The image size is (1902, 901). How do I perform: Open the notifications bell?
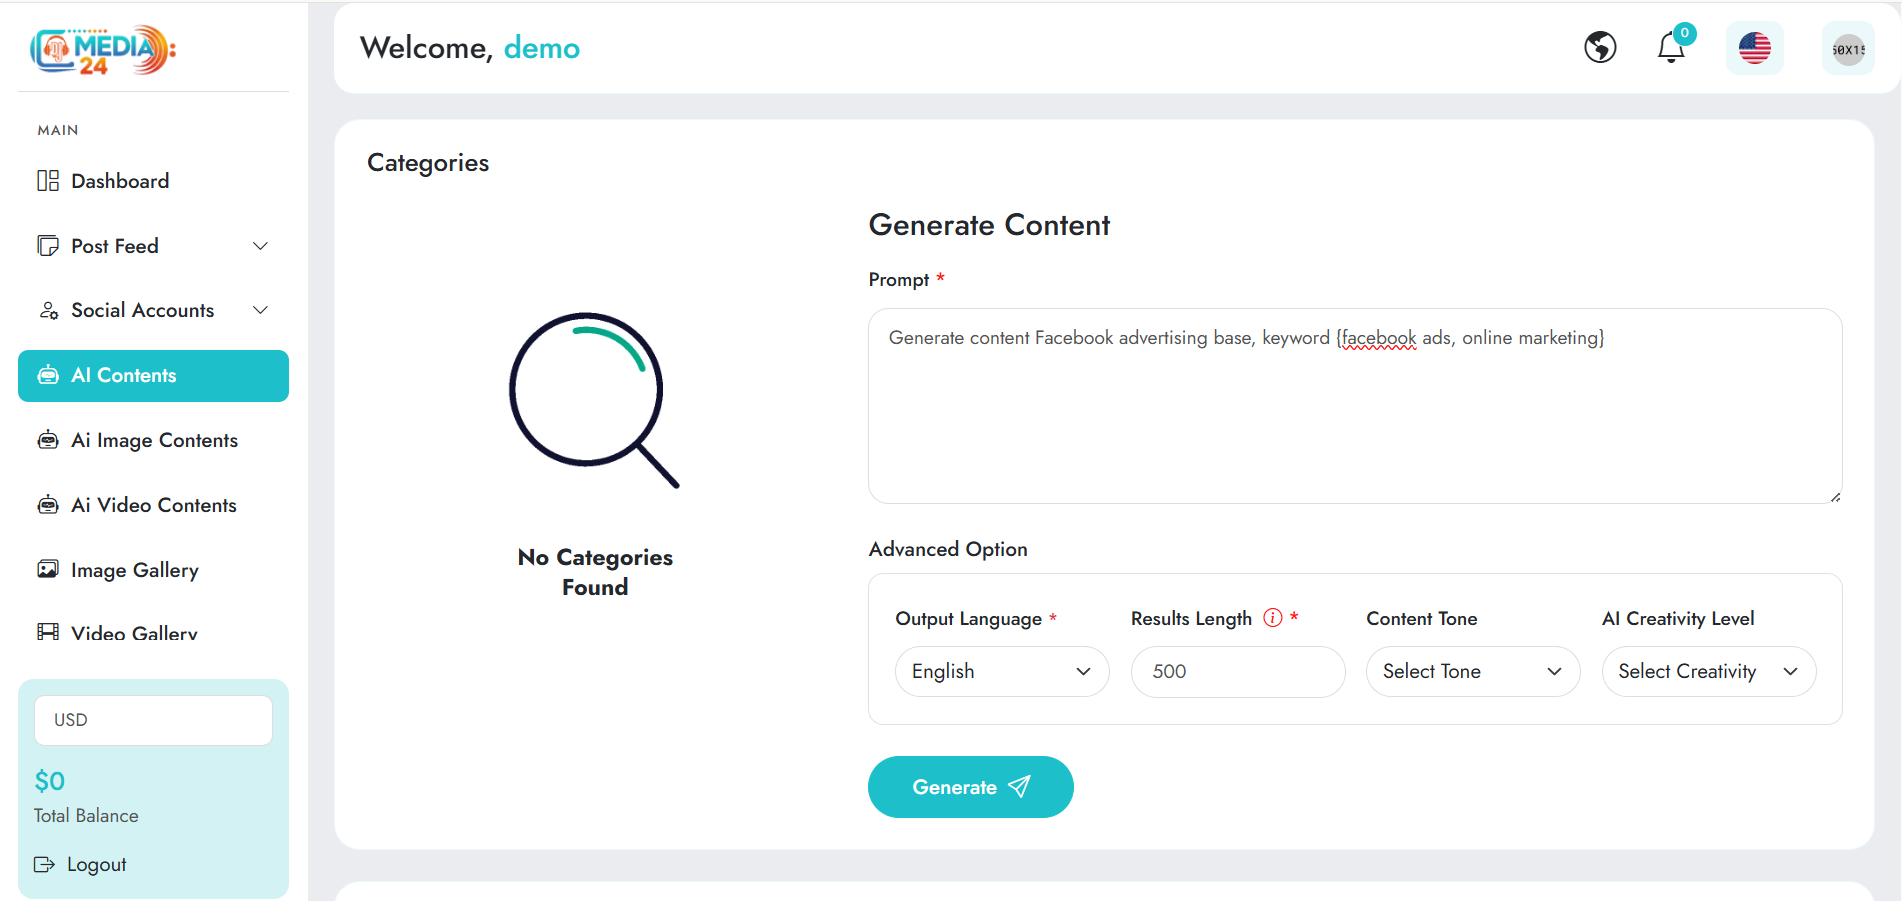pos(1671,47)
